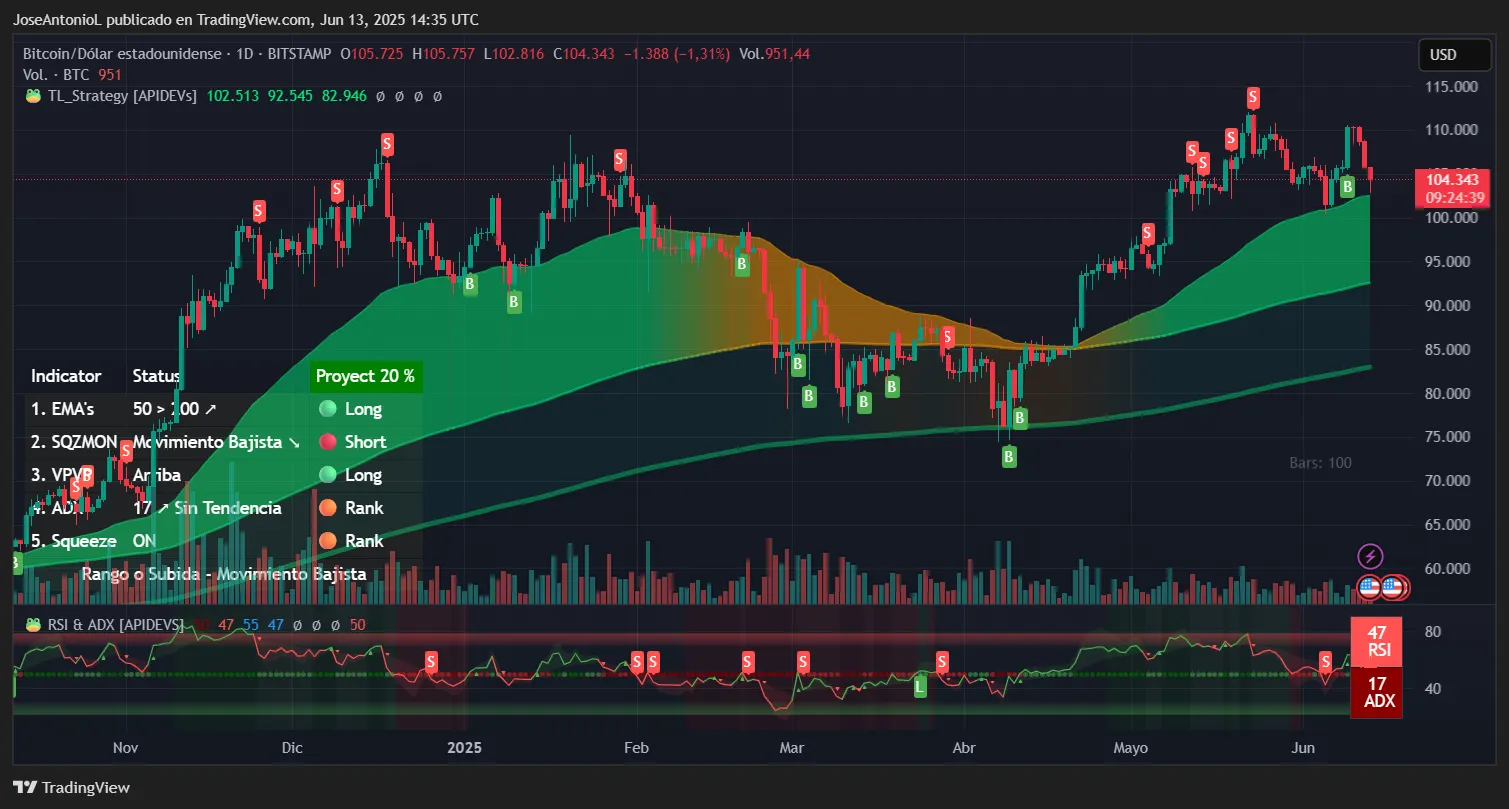Viewport: 1509px width, 809px height.
Task: Open the USD currency selector
Action: (1455, 54)
